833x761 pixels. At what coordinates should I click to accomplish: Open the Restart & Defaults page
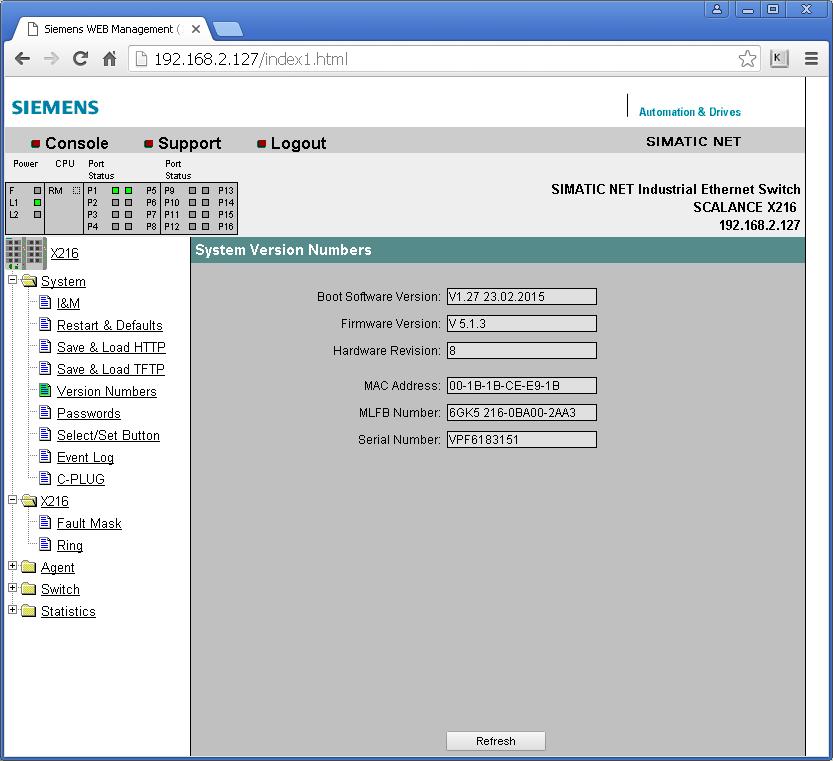pos(109,325)
